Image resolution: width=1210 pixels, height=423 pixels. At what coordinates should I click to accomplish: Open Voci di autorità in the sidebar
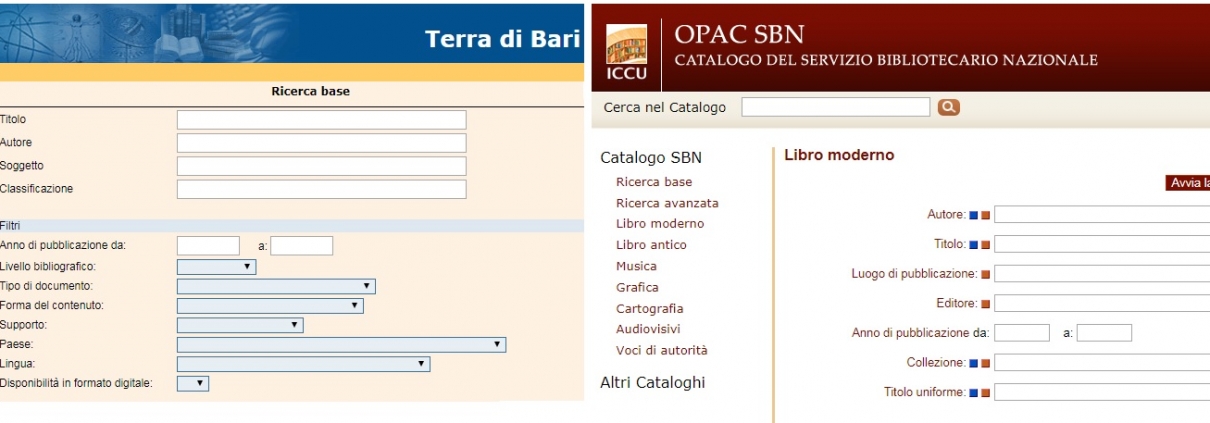(x=661, y=350)
